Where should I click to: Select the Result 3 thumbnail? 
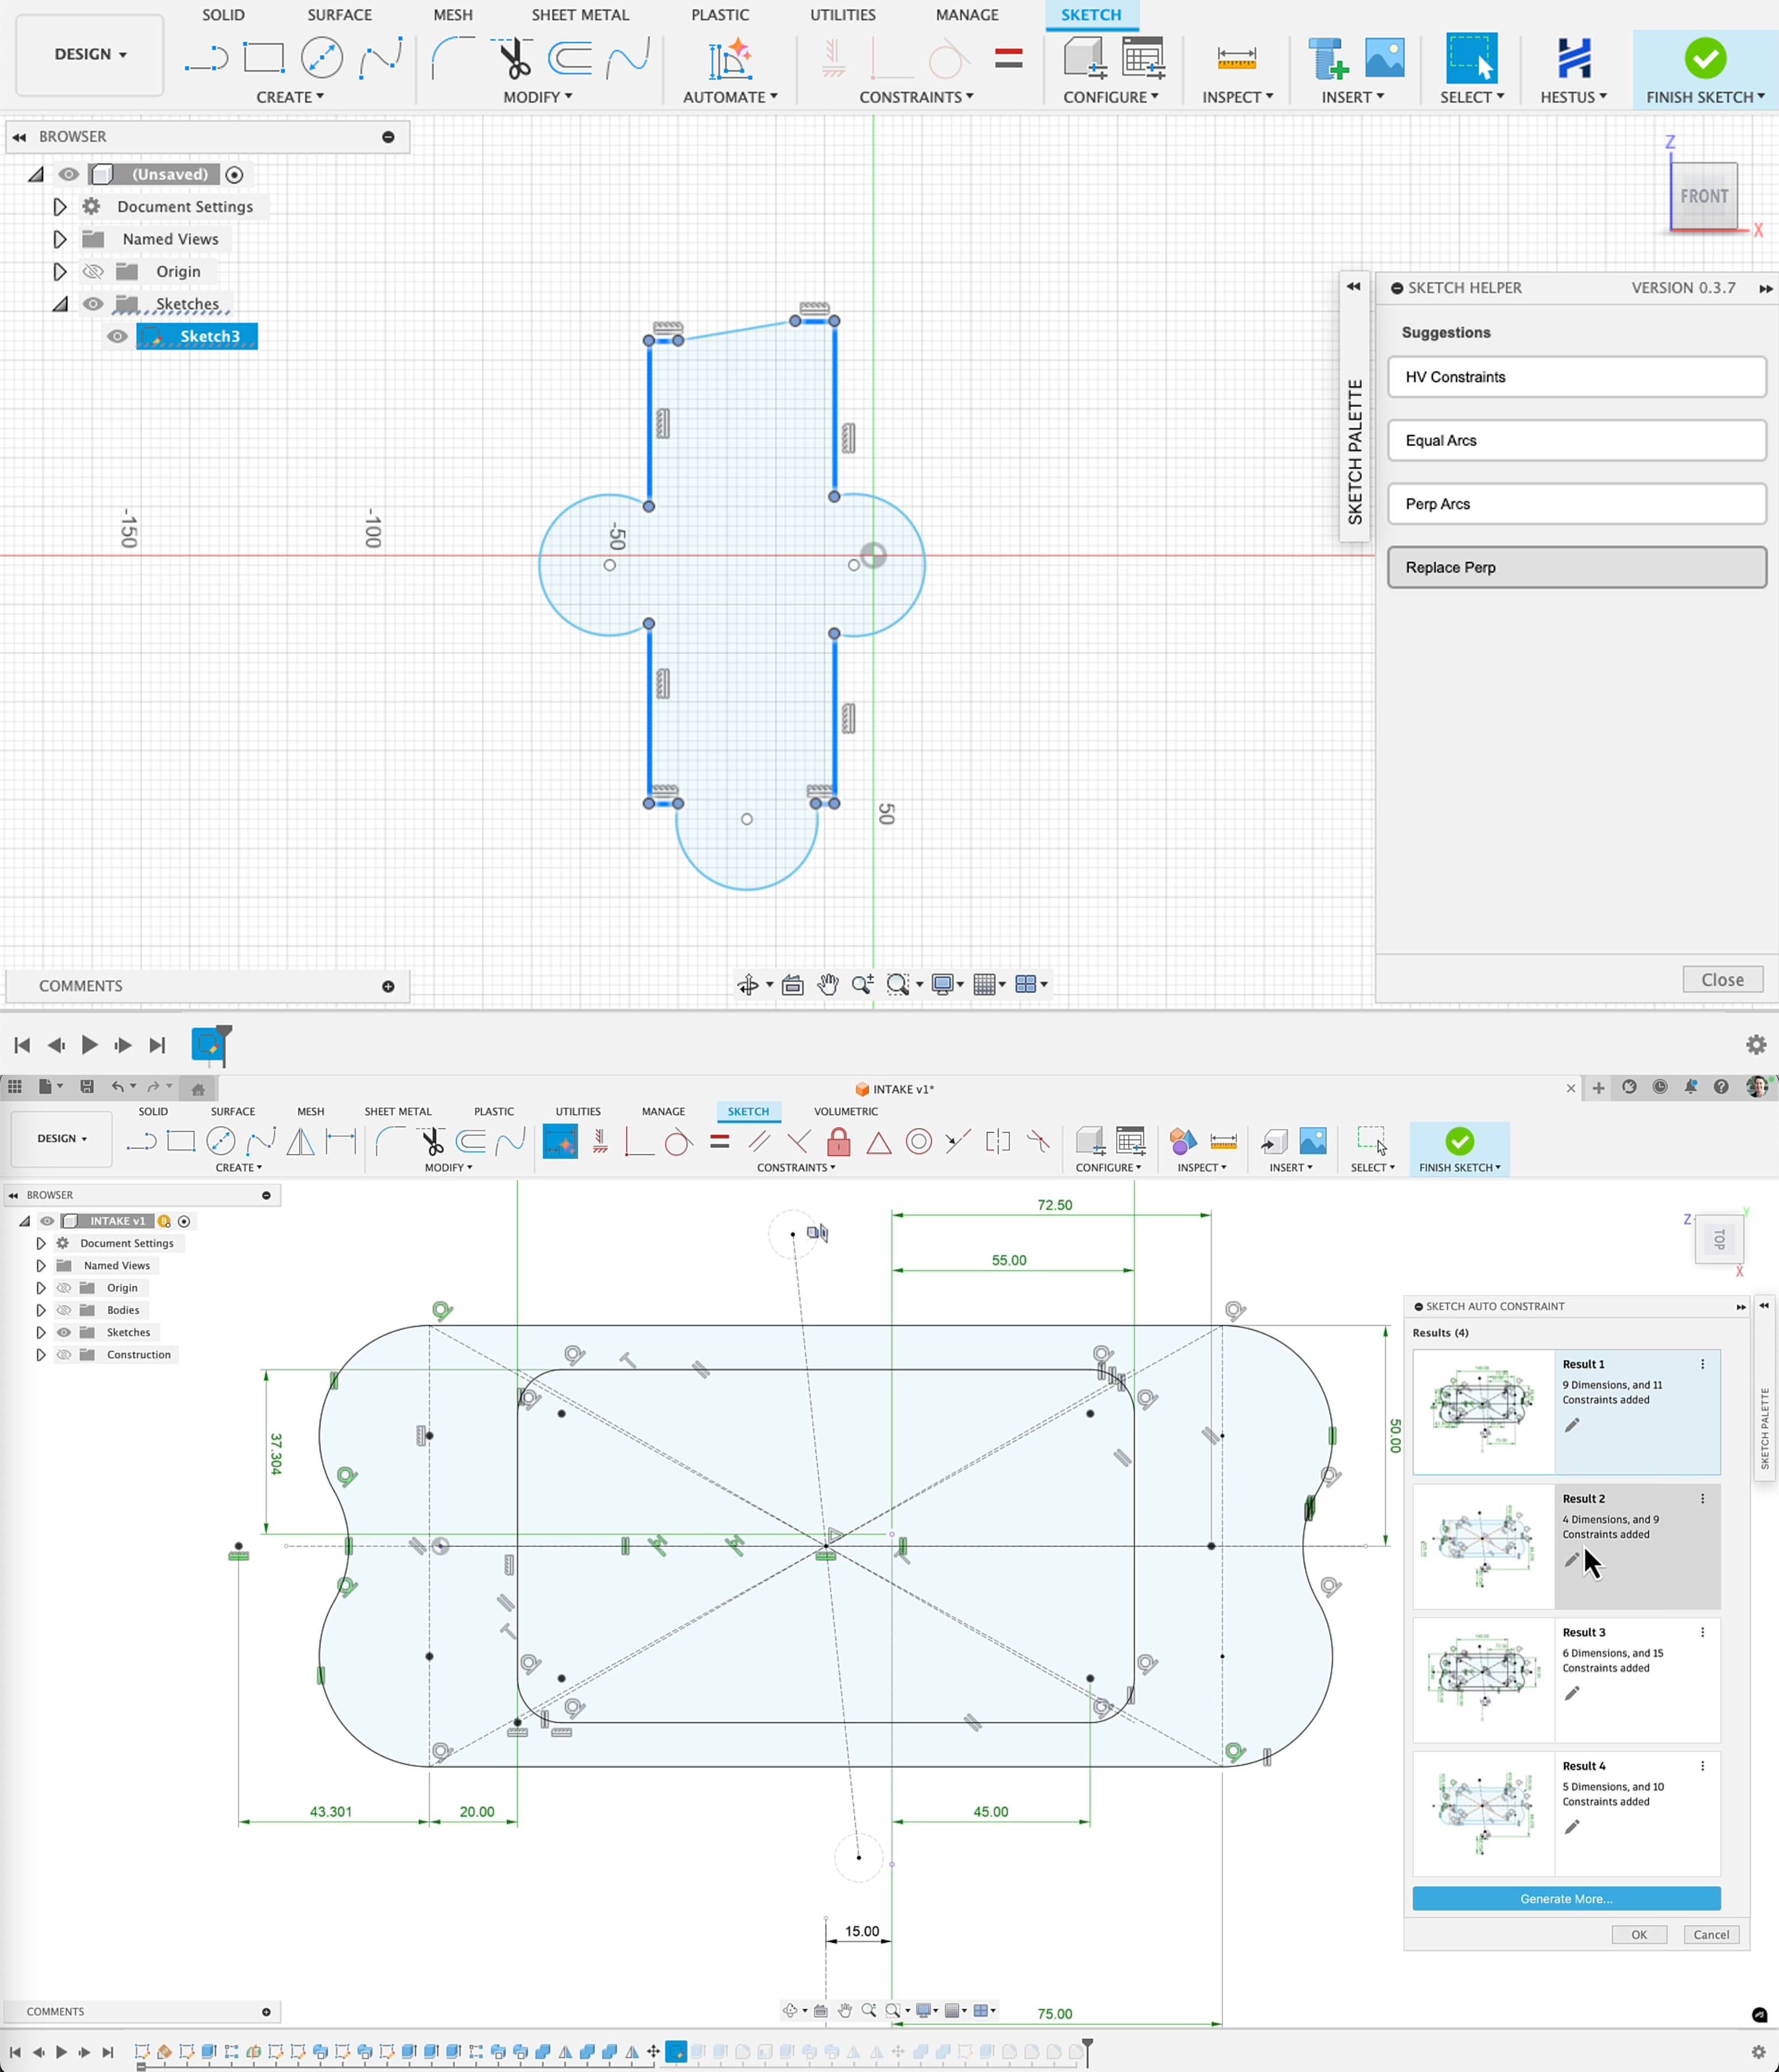coord(1483,1680)
